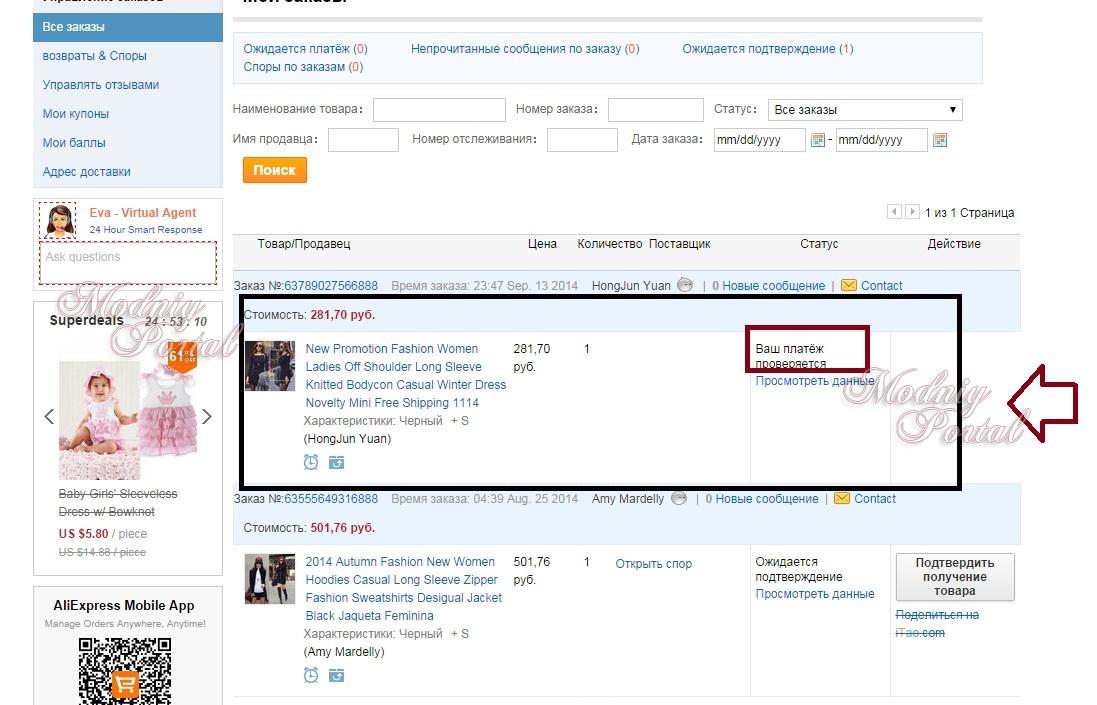
Task: Click 'Просмотреть данные' under 'Ожидается подтверждение'
Action: coord(815,594)
